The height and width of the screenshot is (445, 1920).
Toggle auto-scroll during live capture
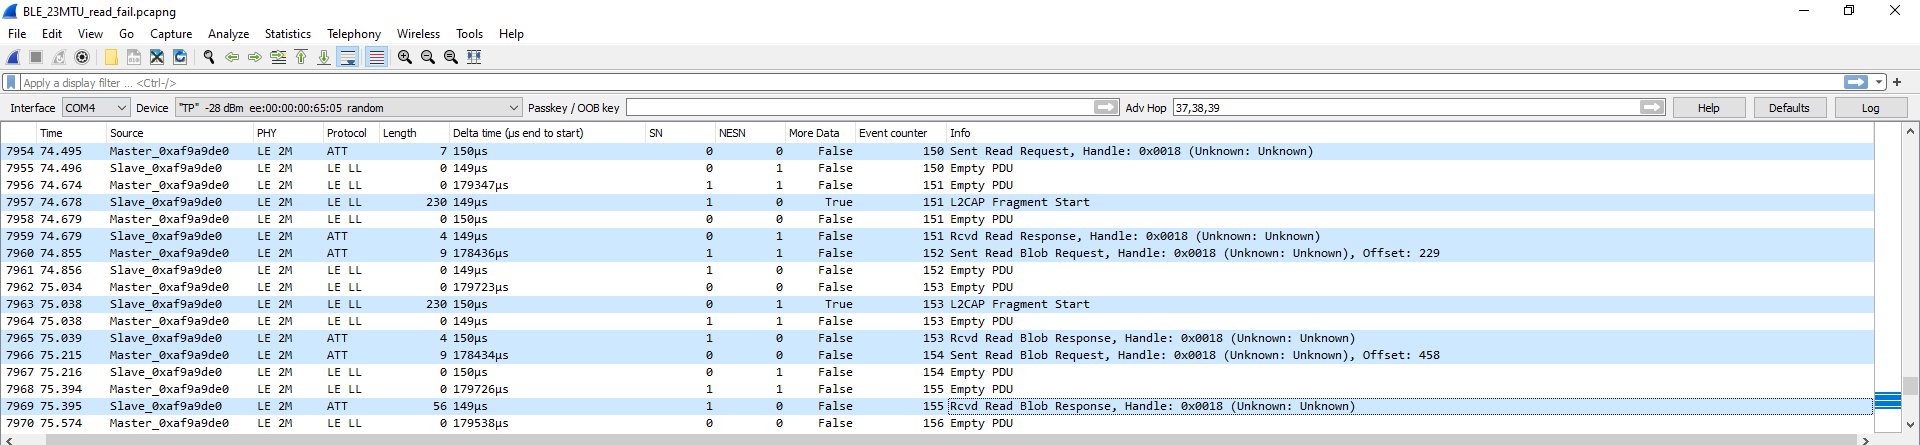coord(348,57)
